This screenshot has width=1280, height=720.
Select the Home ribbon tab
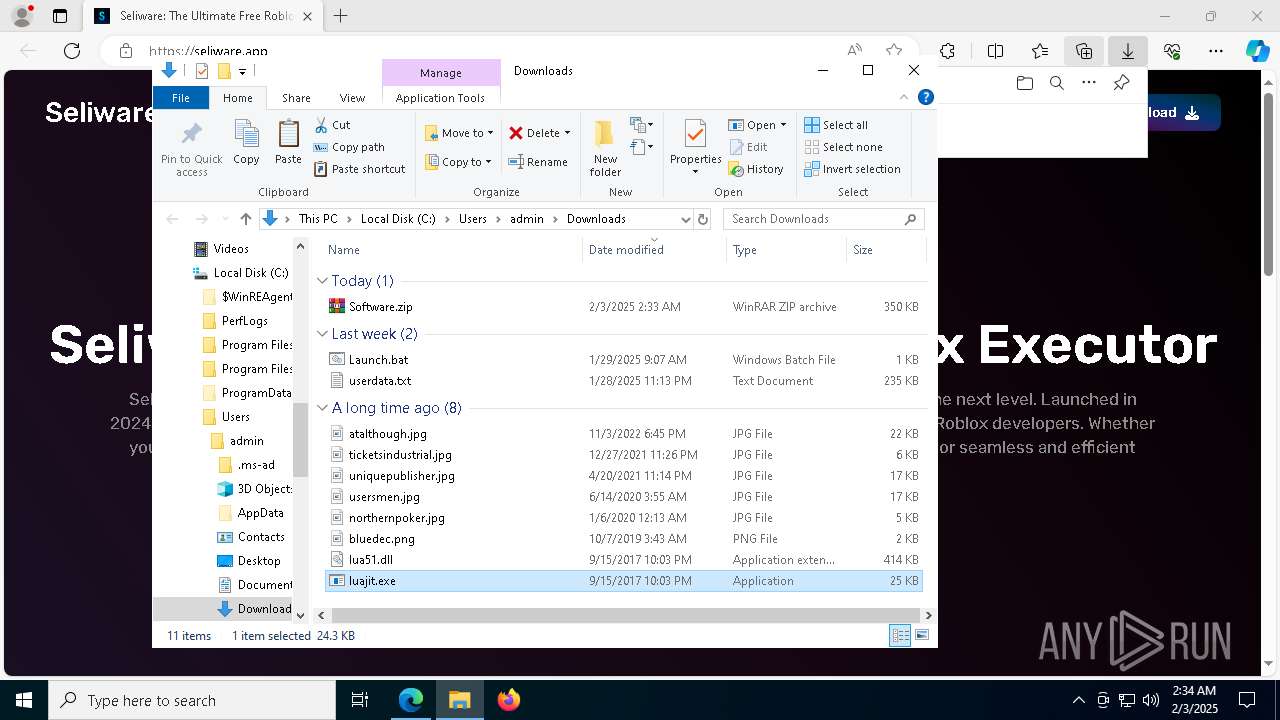click(238, 98)
